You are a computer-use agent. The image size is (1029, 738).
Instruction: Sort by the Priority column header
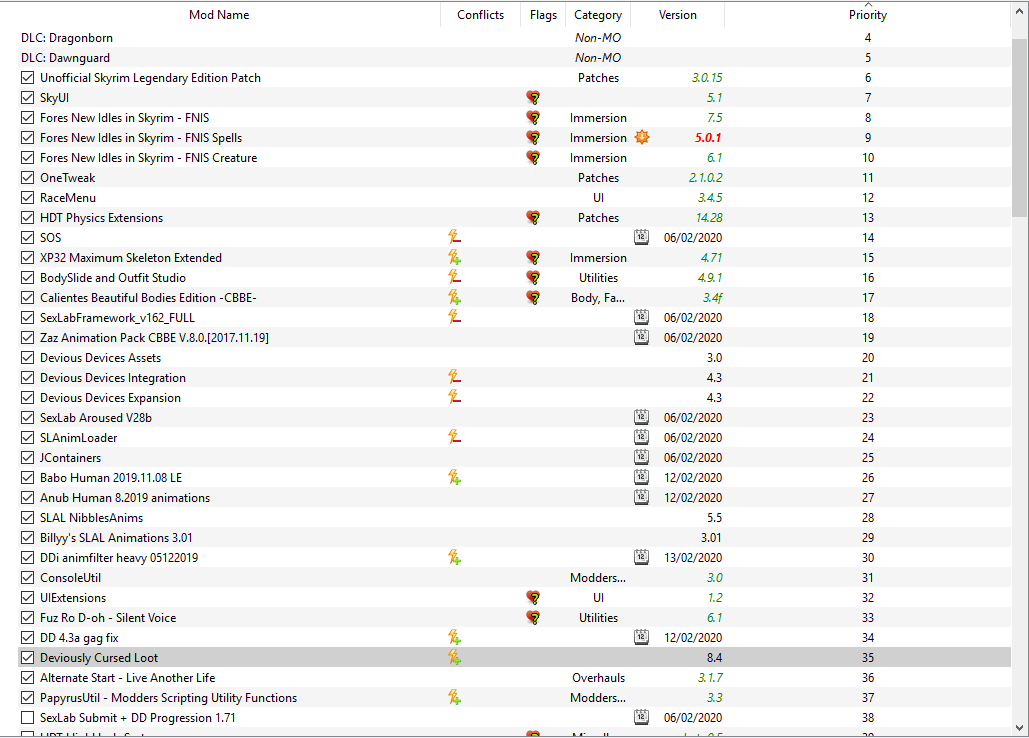click(868, 14)
